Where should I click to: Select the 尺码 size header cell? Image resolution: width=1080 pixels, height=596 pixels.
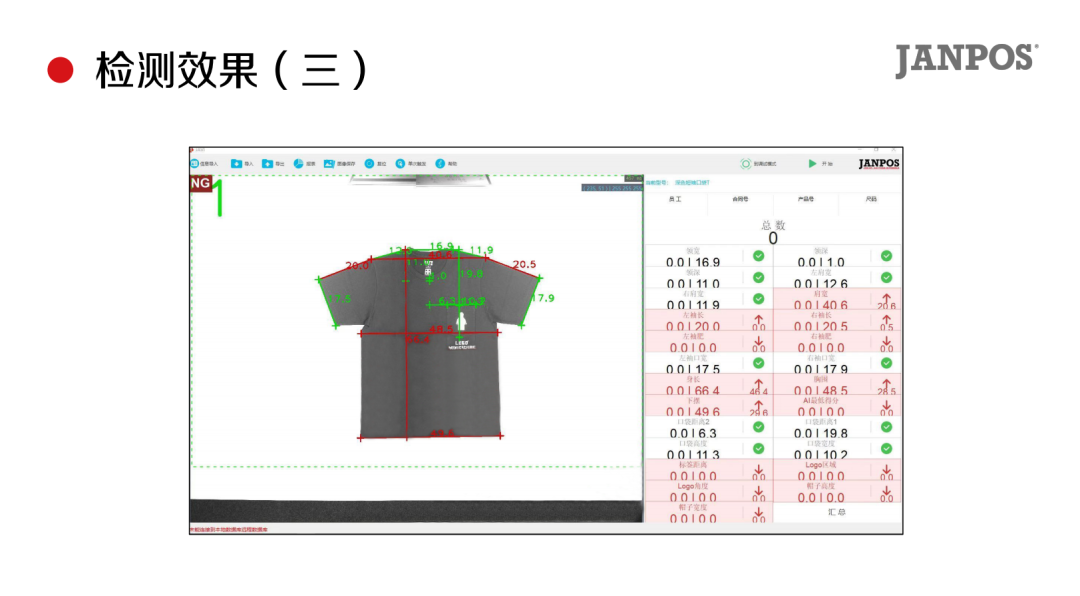click(x=871, y=199)
